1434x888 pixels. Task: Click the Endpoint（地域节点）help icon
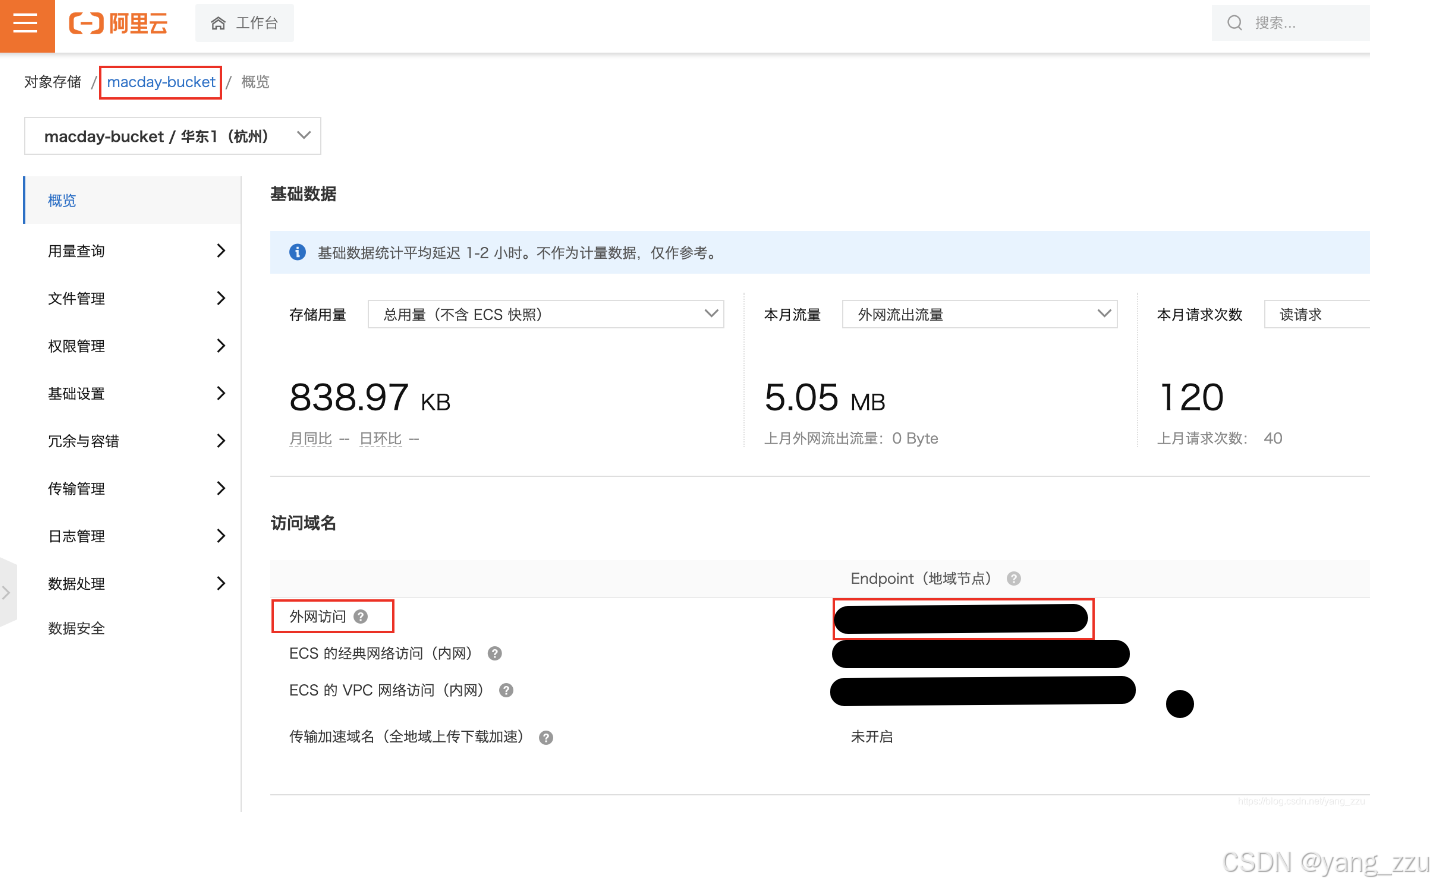[x=1013, y=578]
